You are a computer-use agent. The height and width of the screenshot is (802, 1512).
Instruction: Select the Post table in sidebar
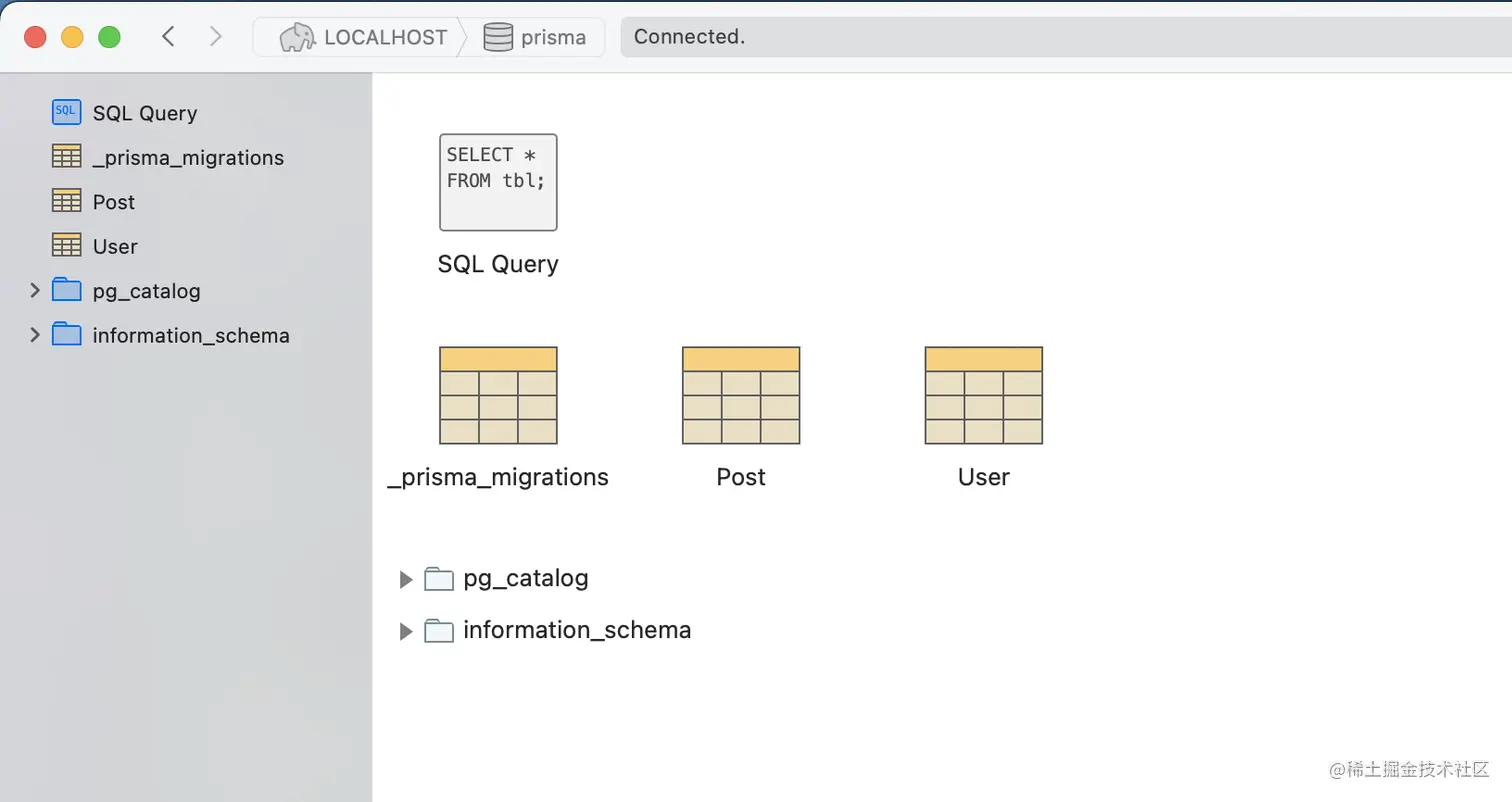113,202
